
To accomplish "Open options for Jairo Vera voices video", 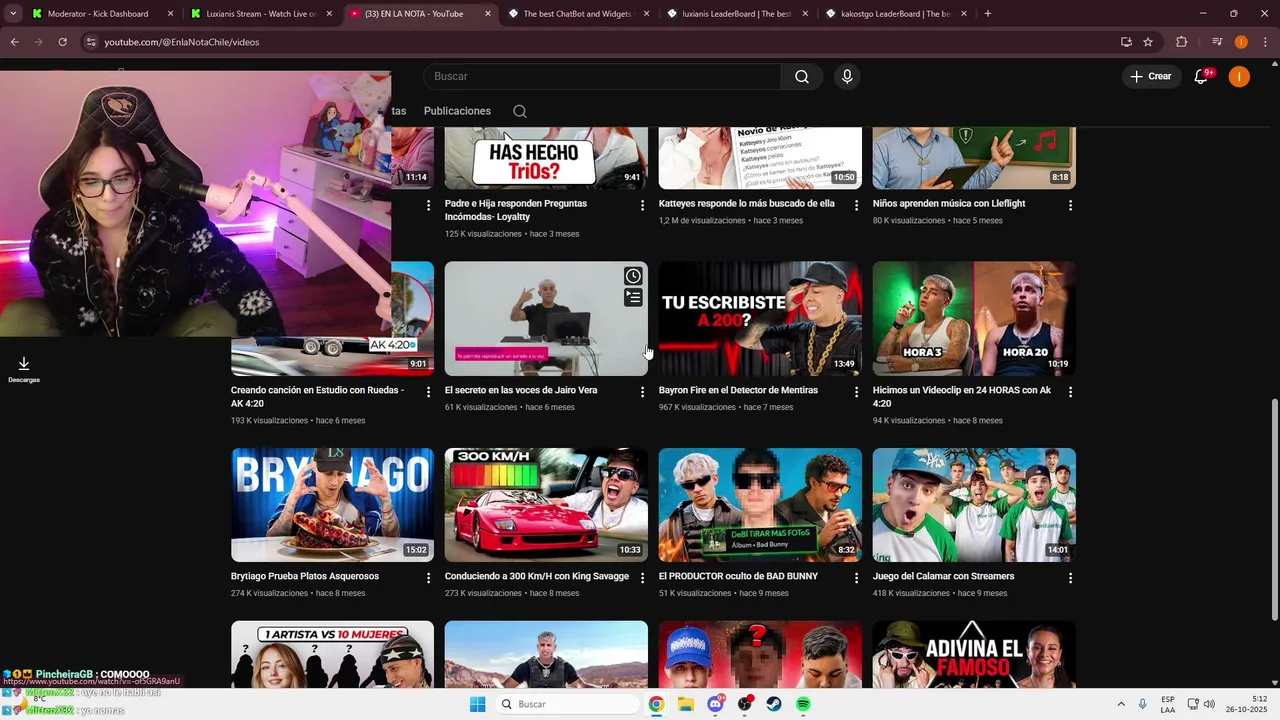I will (x=642, y=392).
